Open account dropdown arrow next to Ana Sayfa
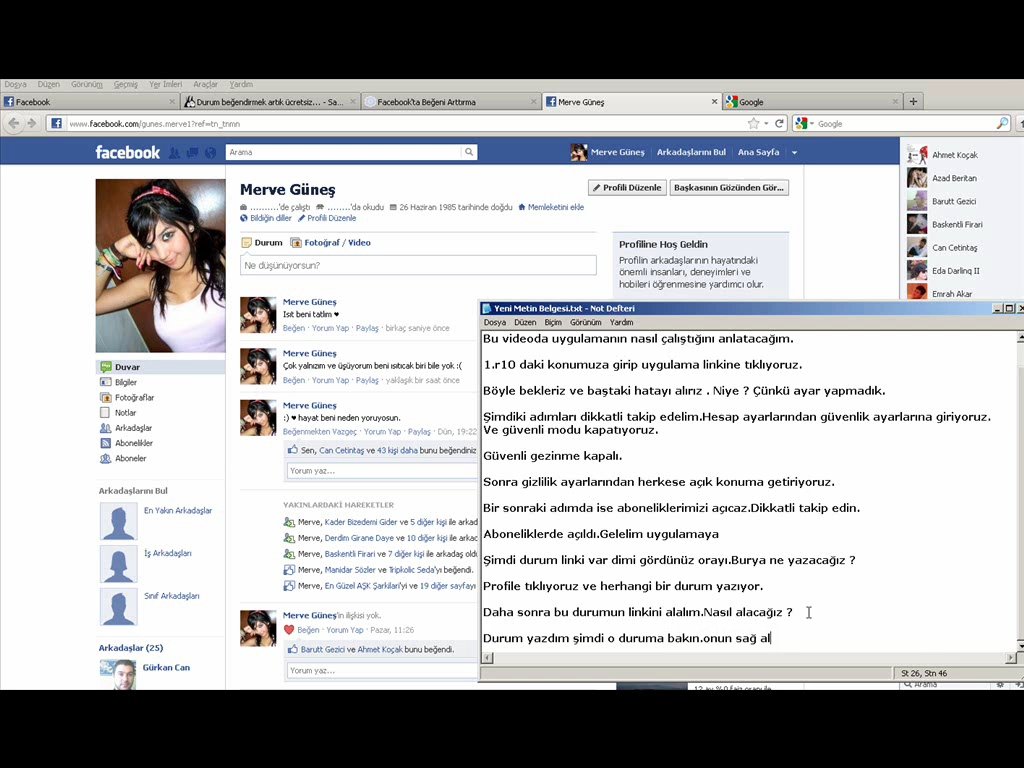The height and width of the screenshot is (768, 1024). pos(794,152)
